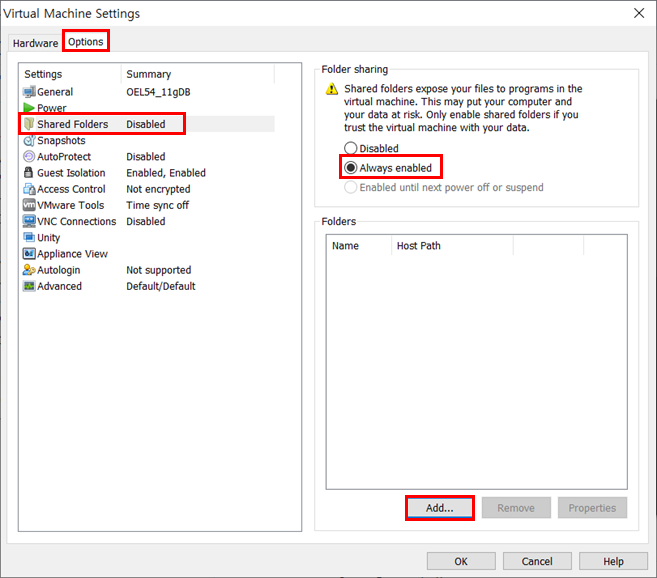Click the Cancel button
657x578 pixels.
537,561
